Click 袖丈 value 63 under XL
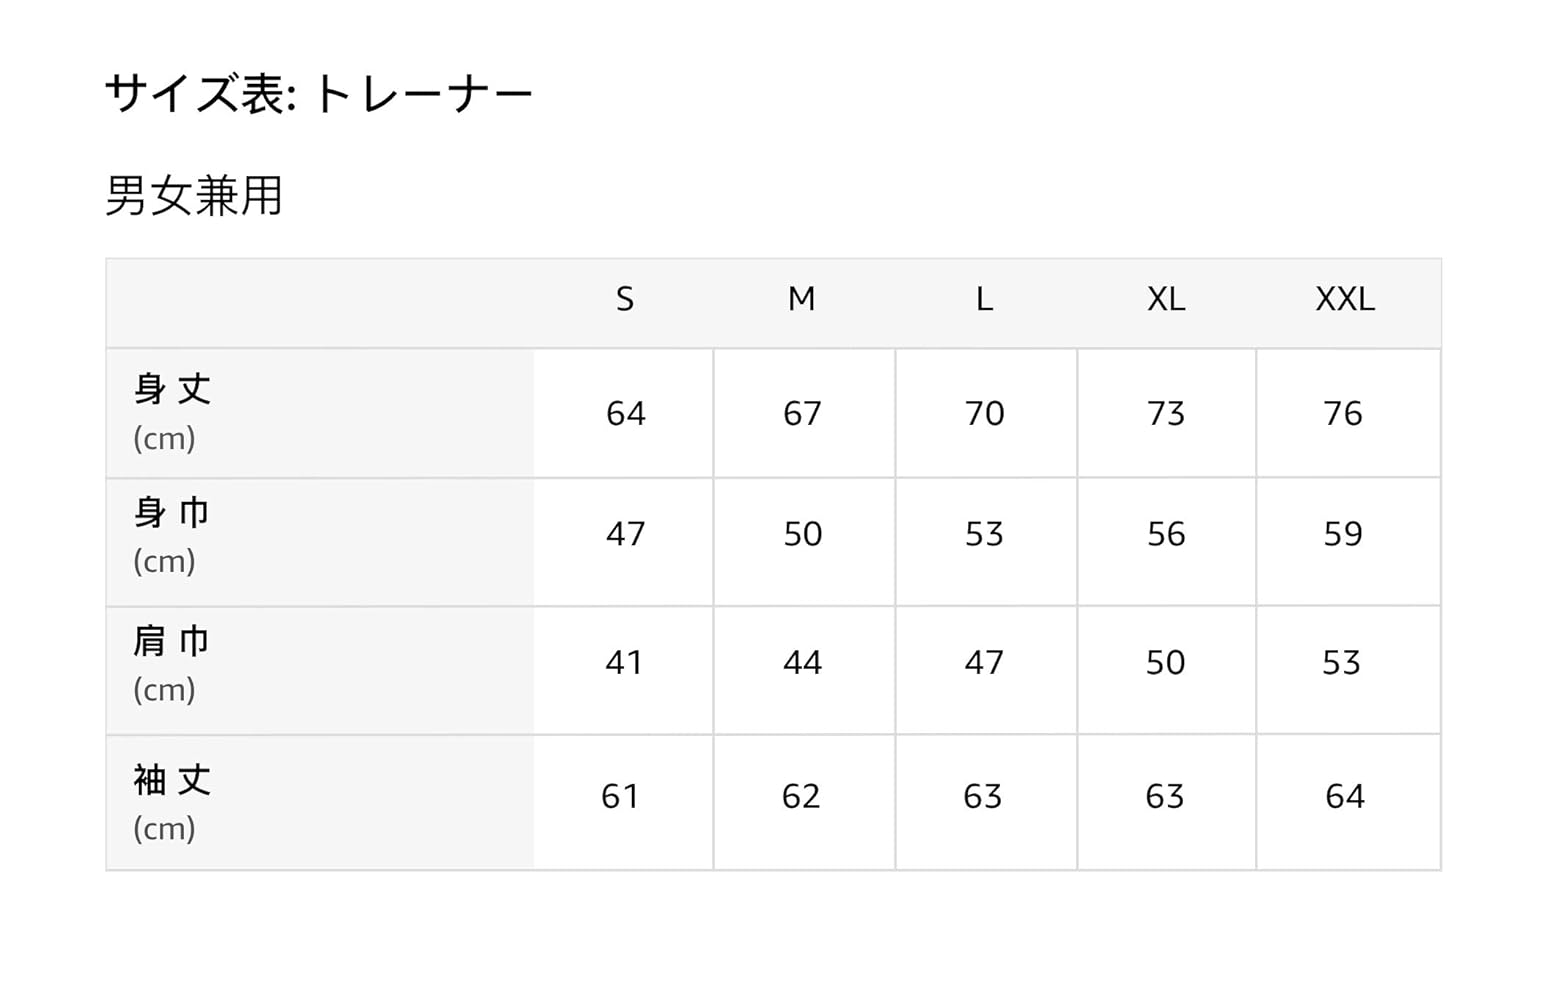Screen dimensions: 1567x1000 point(1165,796)
